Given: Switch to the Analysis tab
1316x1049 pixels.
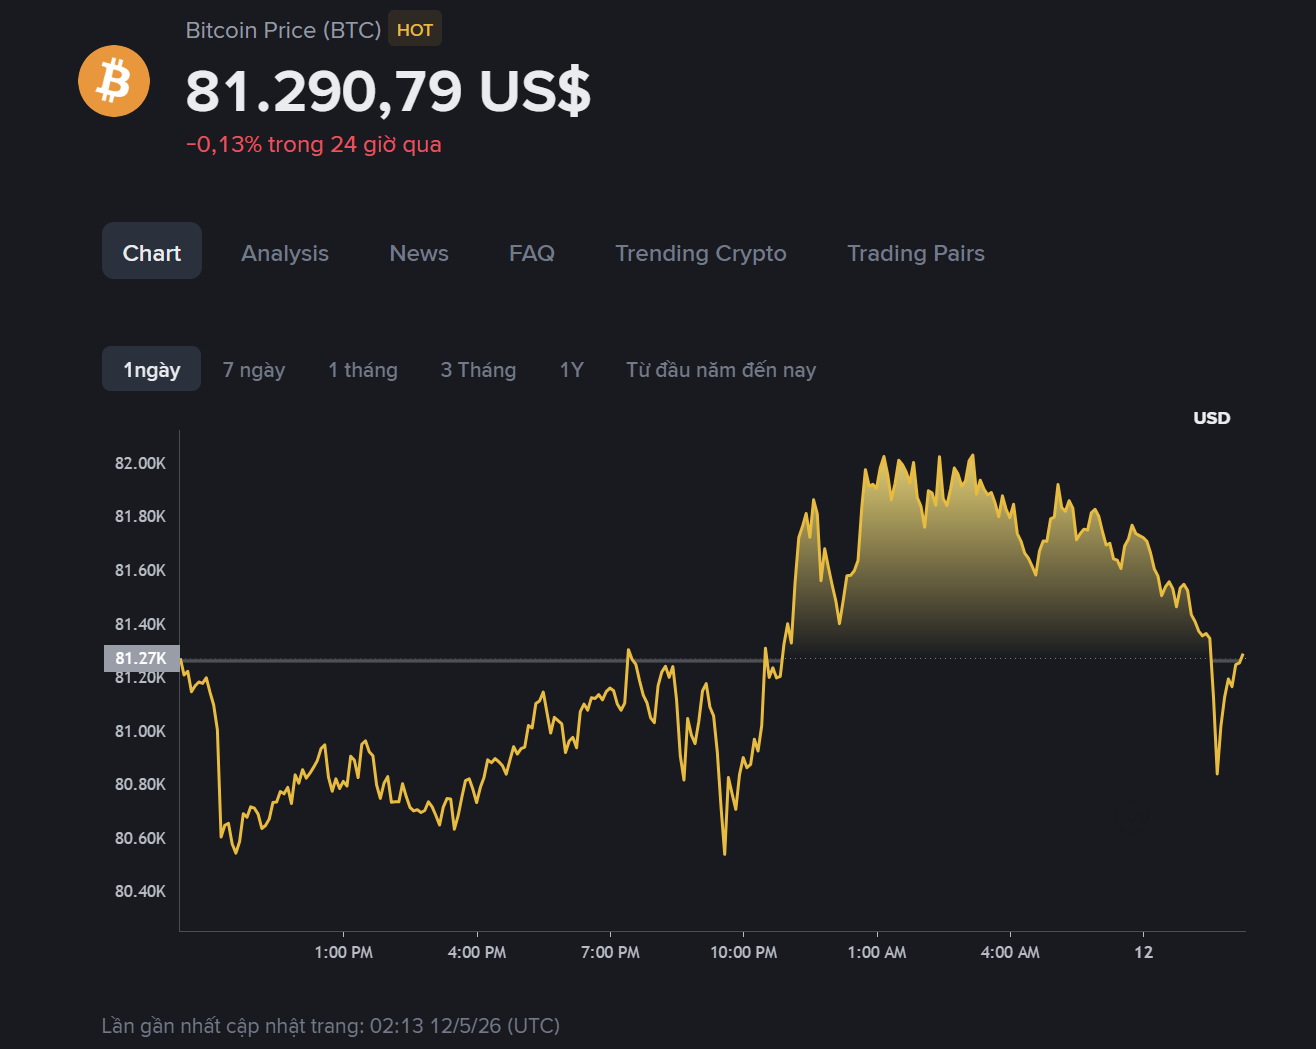Looking at the screenshot, I should point(285,253).
